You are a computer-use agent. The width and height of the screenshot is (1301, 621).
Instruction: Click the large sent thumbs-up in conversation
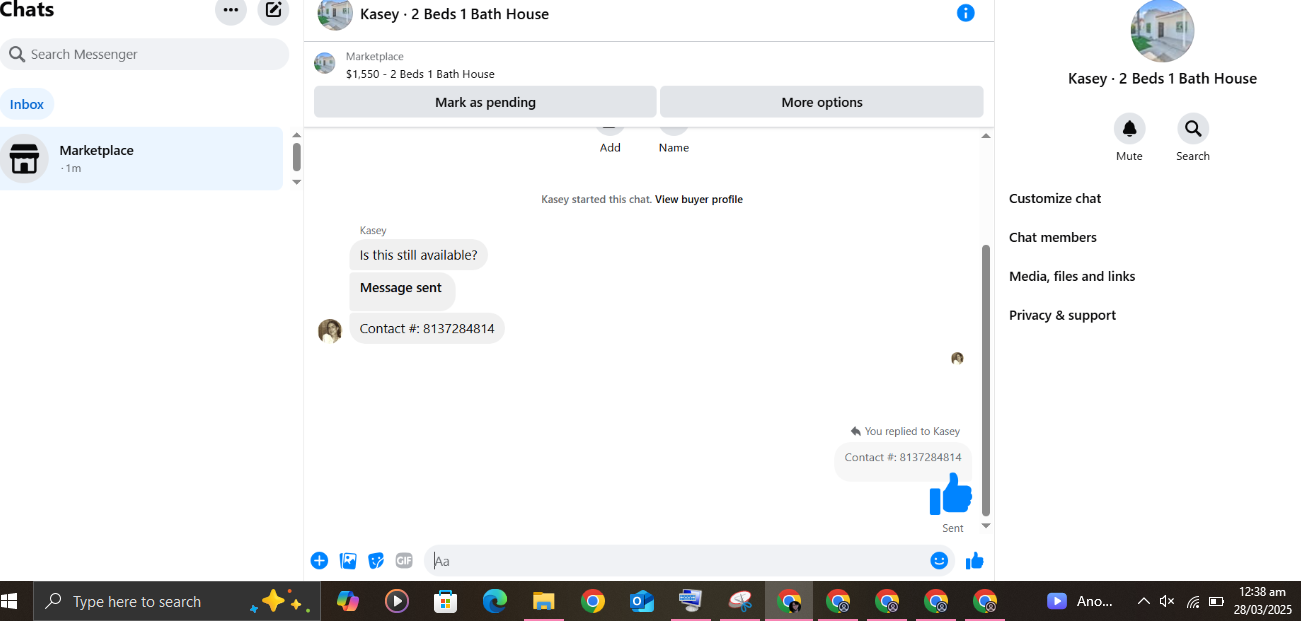tap(950, 494)
